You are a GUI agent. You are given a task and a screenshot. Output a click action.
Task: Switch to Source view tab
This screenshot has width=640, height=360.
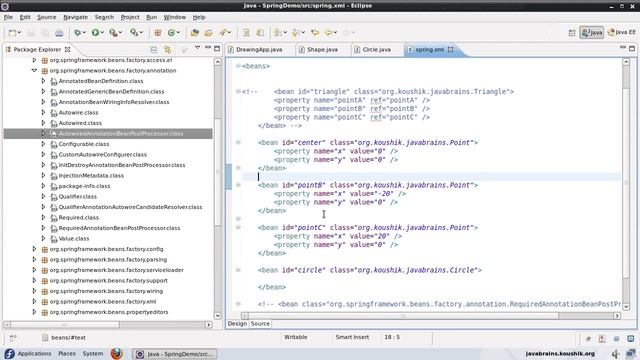260,324
